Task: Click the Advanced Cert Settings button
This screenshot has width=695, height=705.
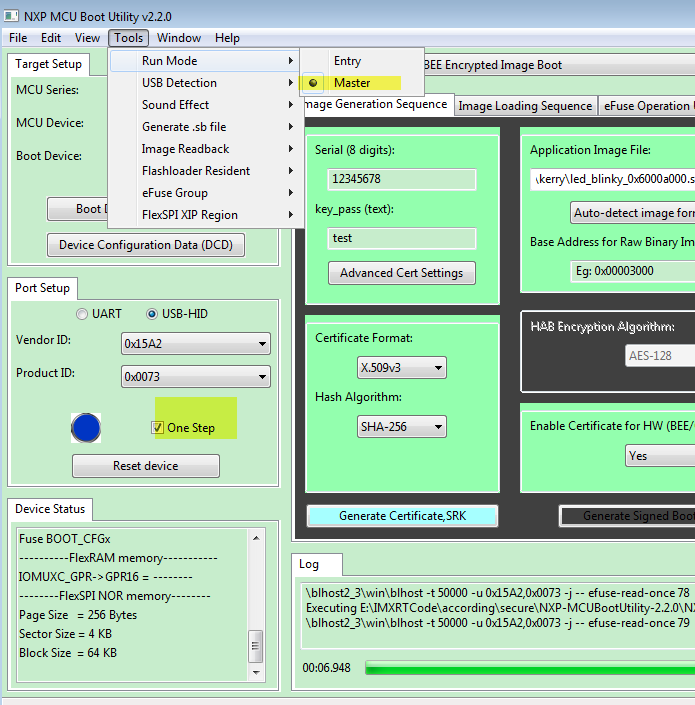Action: 401,273
